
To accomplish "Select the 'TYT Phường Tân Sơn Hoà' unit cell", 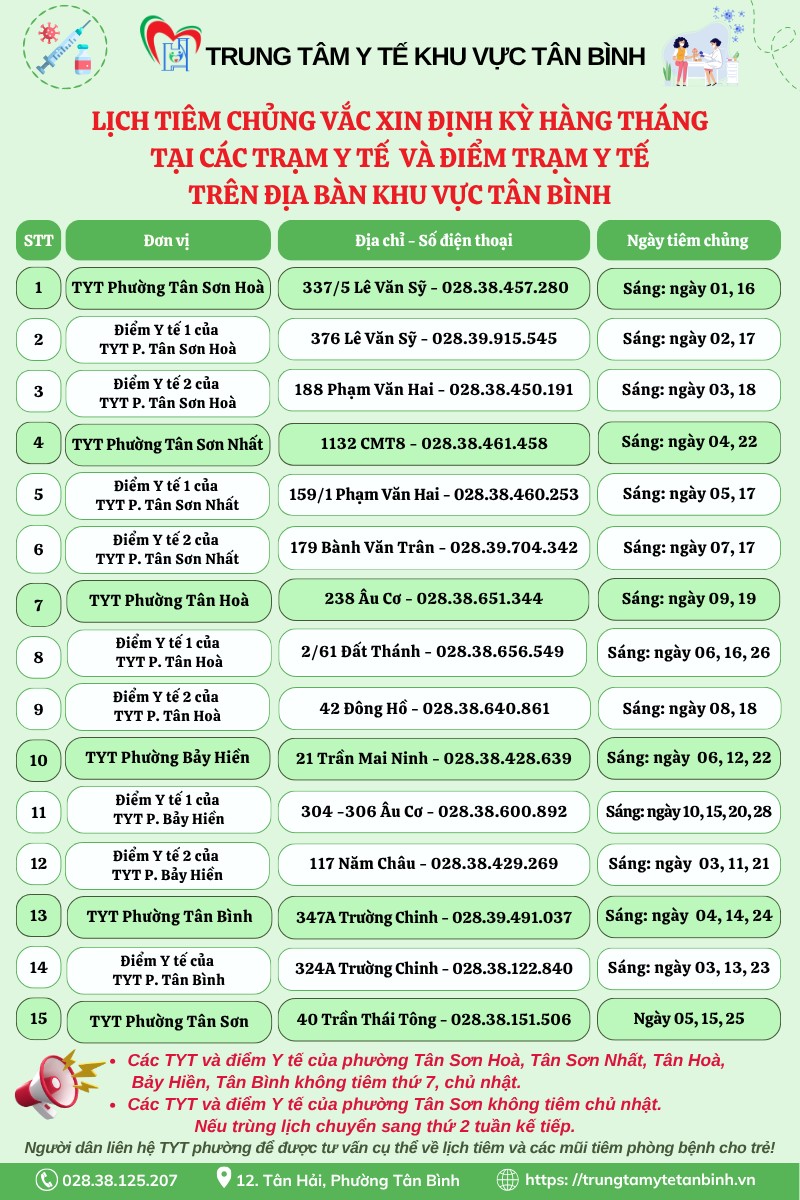I will (167, 288).
